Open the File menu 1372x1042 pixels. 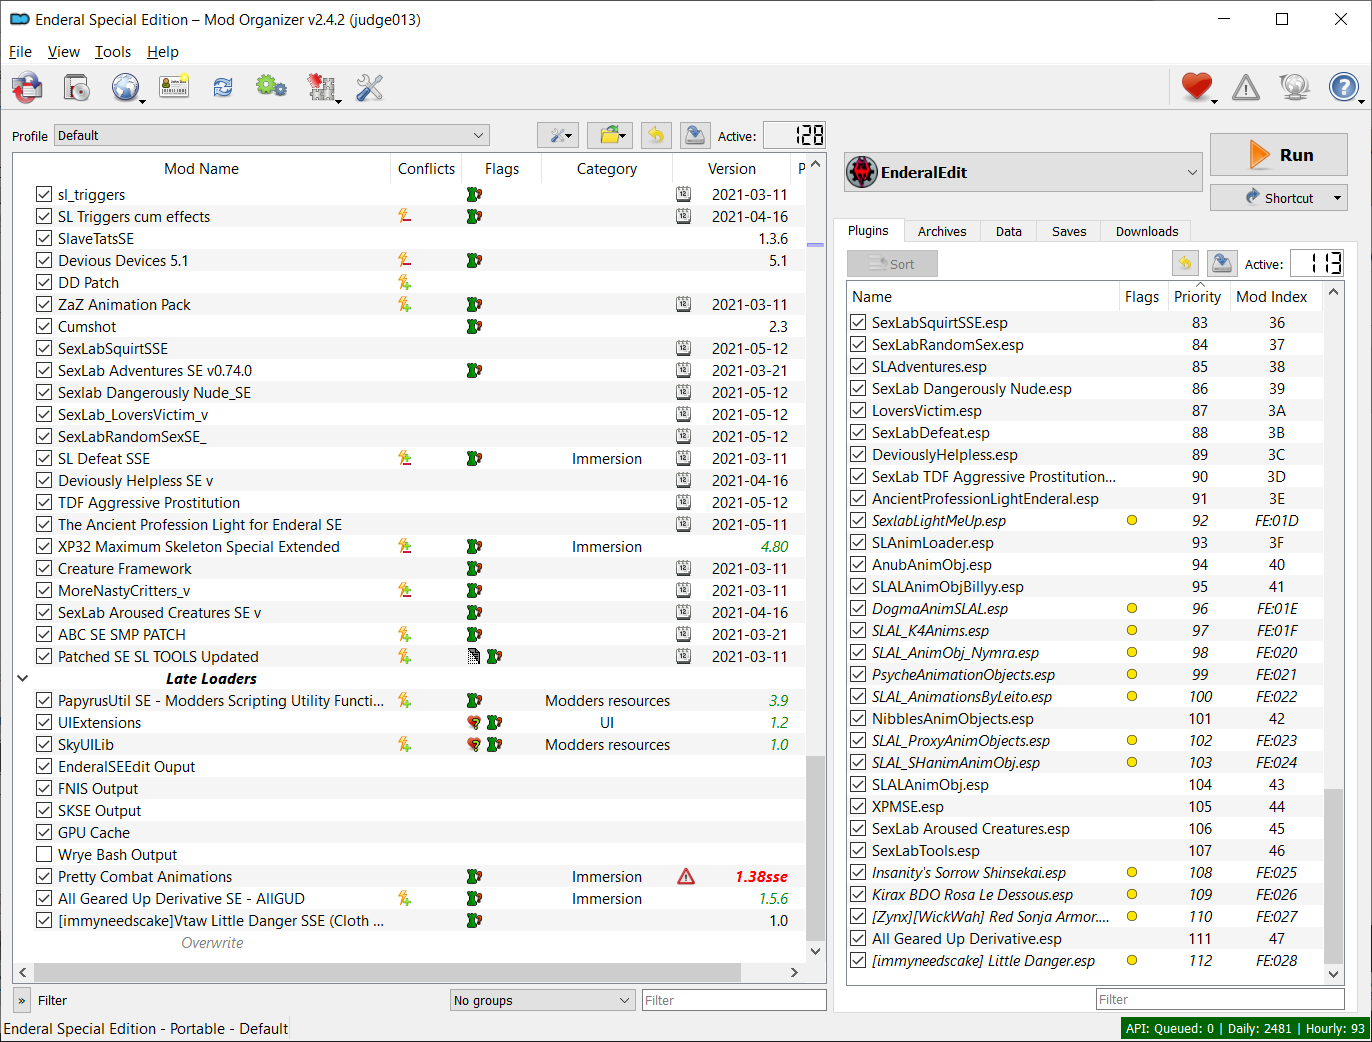click(20, 52)
